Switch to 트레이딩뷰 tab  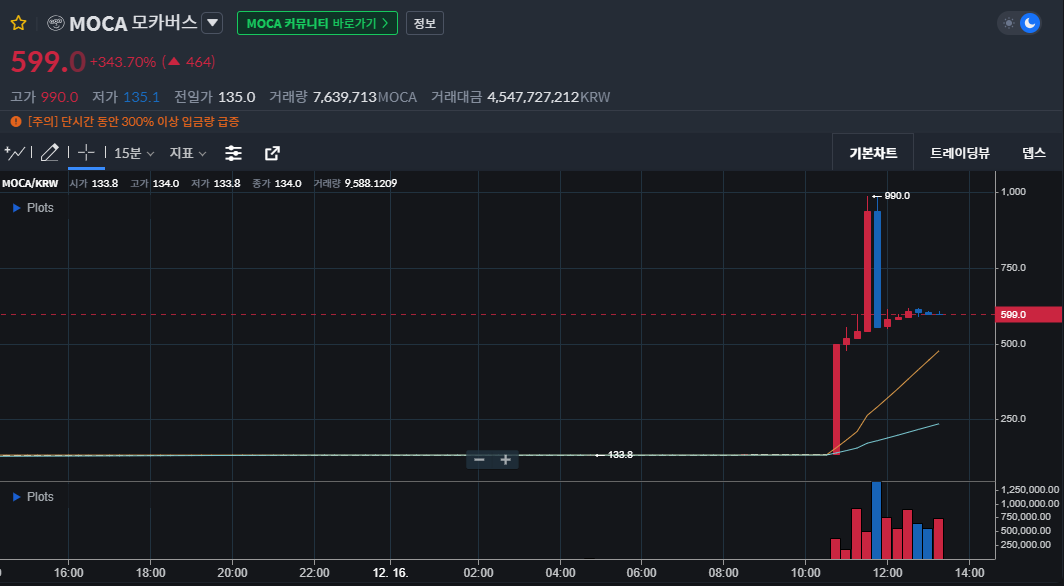click(x=960, y=153)
